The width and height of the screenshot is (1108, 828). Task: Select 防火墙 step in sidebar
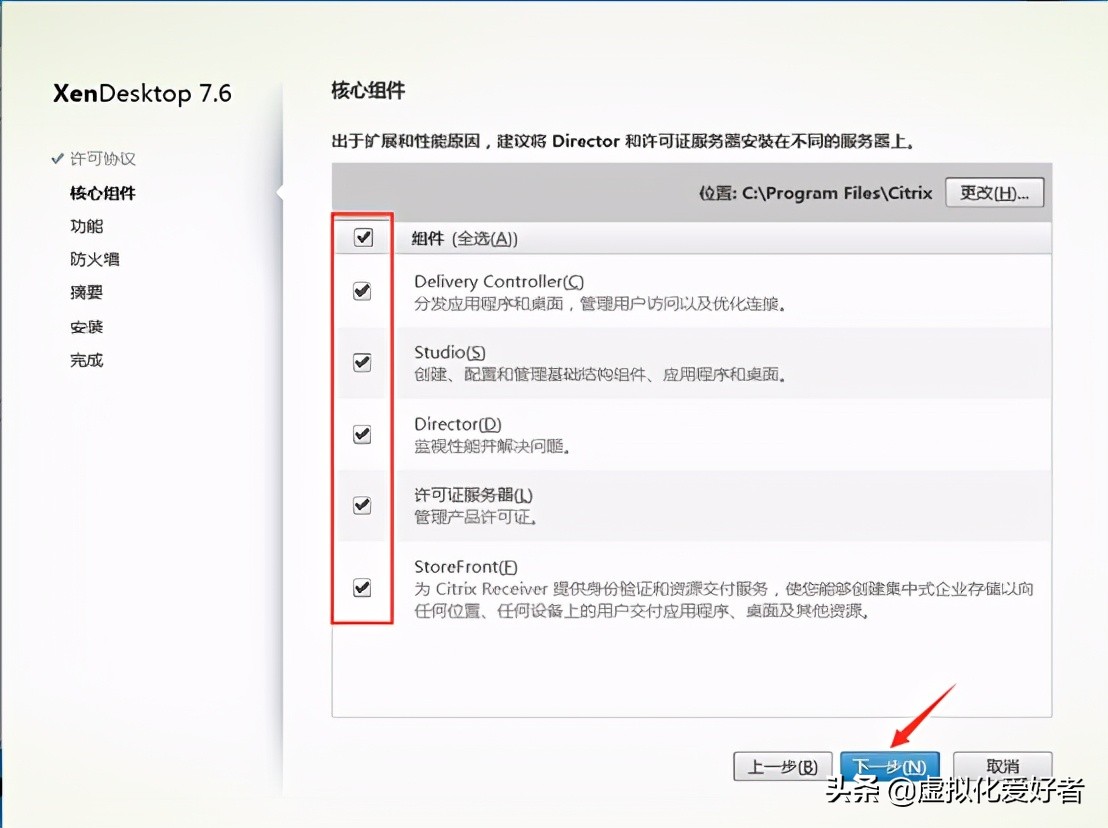[95, 259]
